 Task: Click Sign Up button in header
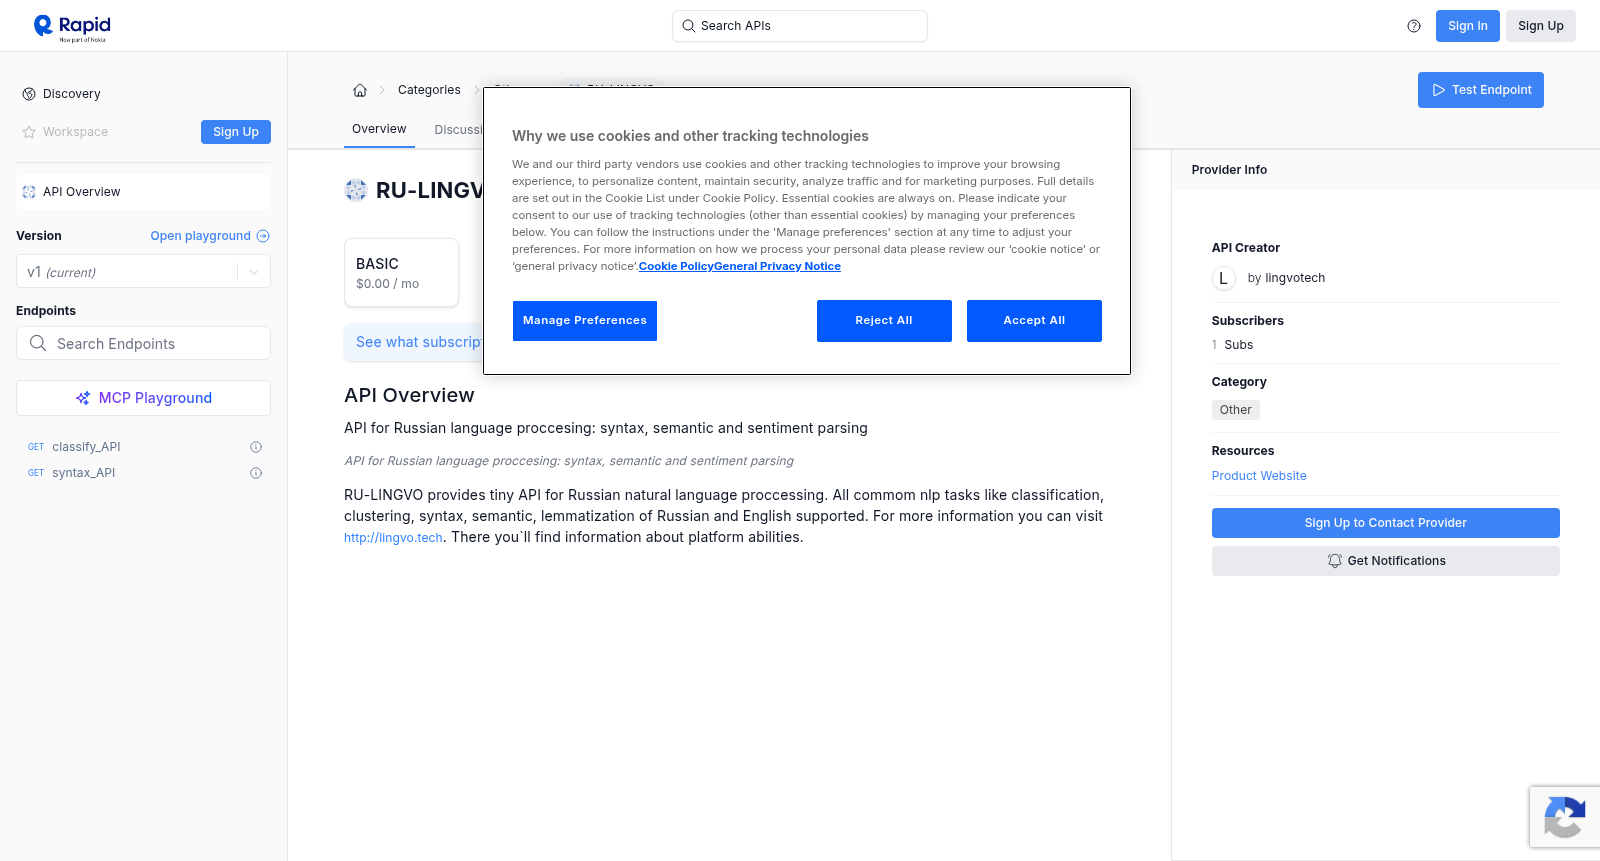[1540, 26]
